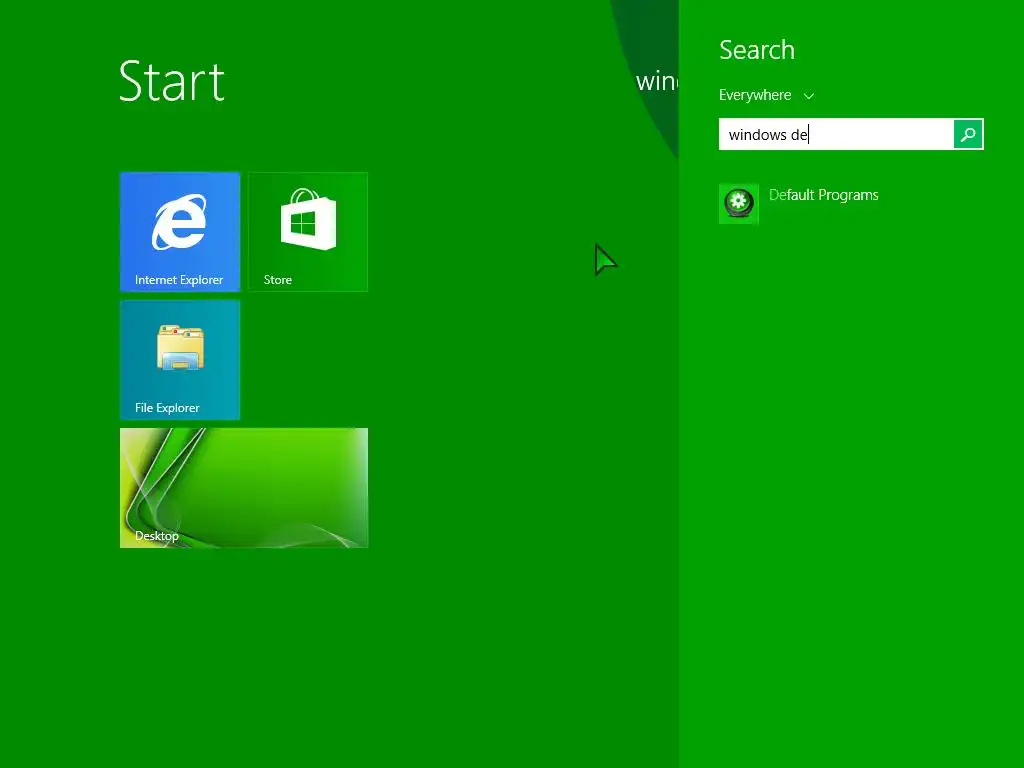1024x768 pixels.
Task: Click the Default Programs gear icon
Action: [739, 204]
